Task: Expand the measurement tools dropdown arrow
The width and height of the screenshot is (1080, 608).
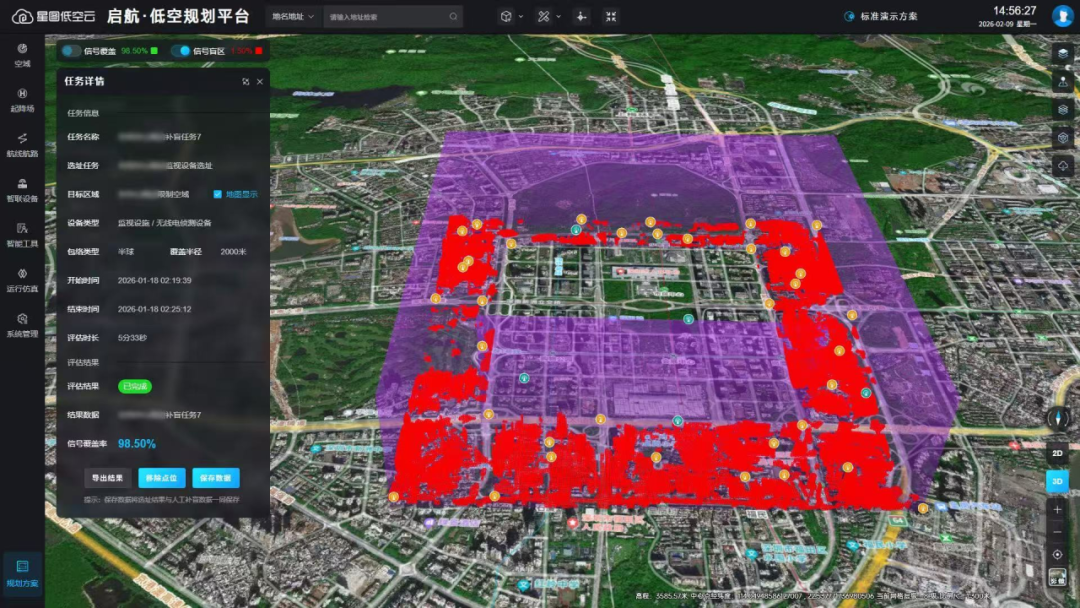Action: click(556, 16)
